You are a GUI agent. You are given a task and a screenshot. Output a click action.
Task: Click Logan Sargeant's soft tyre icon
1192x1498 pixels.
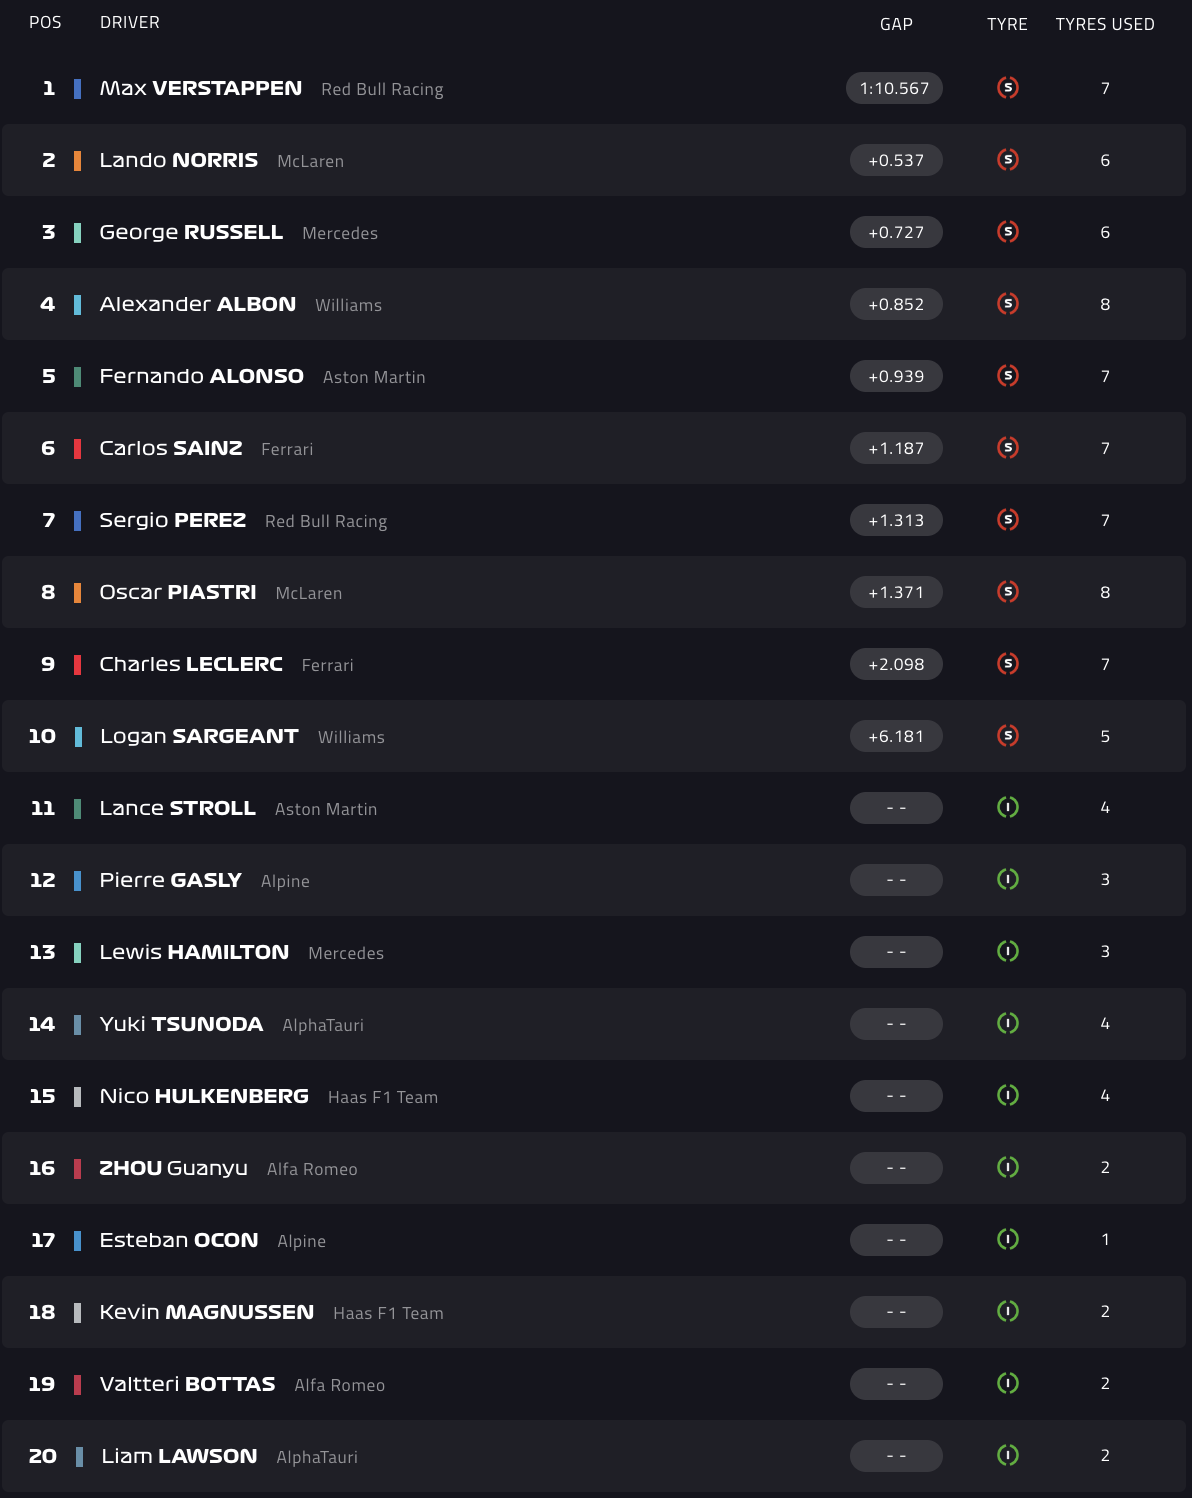(x=1008, y=736)
